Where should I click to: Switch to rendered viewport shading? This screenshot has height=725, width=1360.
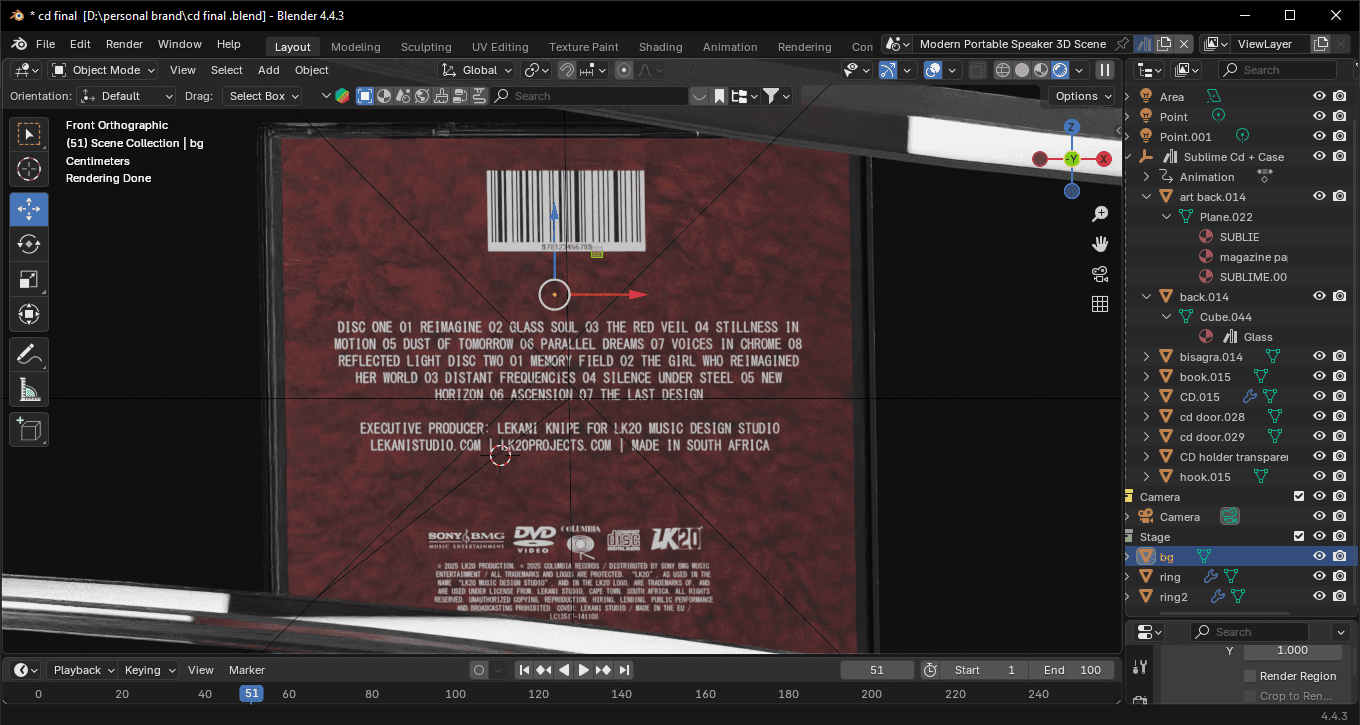1060,70
